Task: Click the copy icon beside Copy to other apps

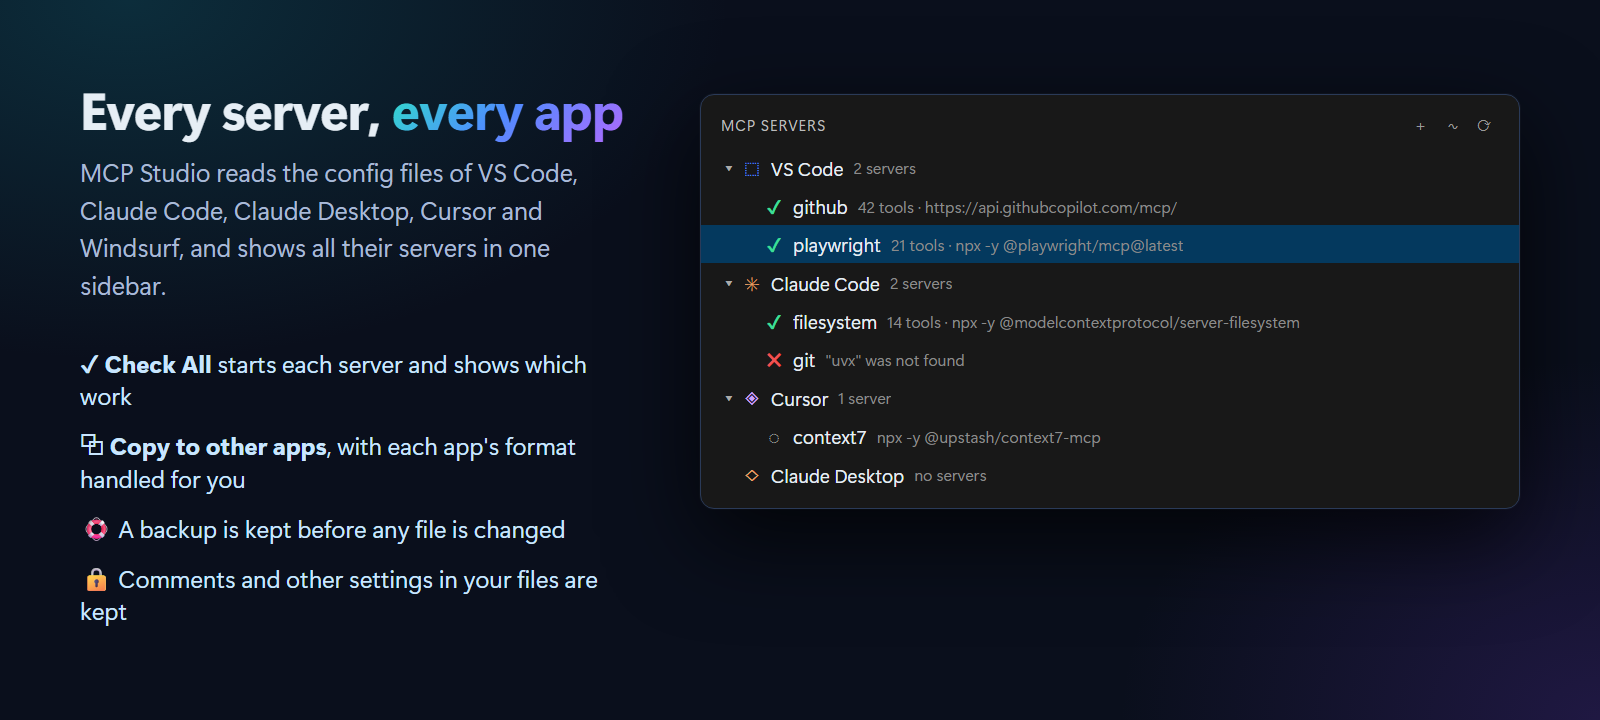Action: point(92,444)
